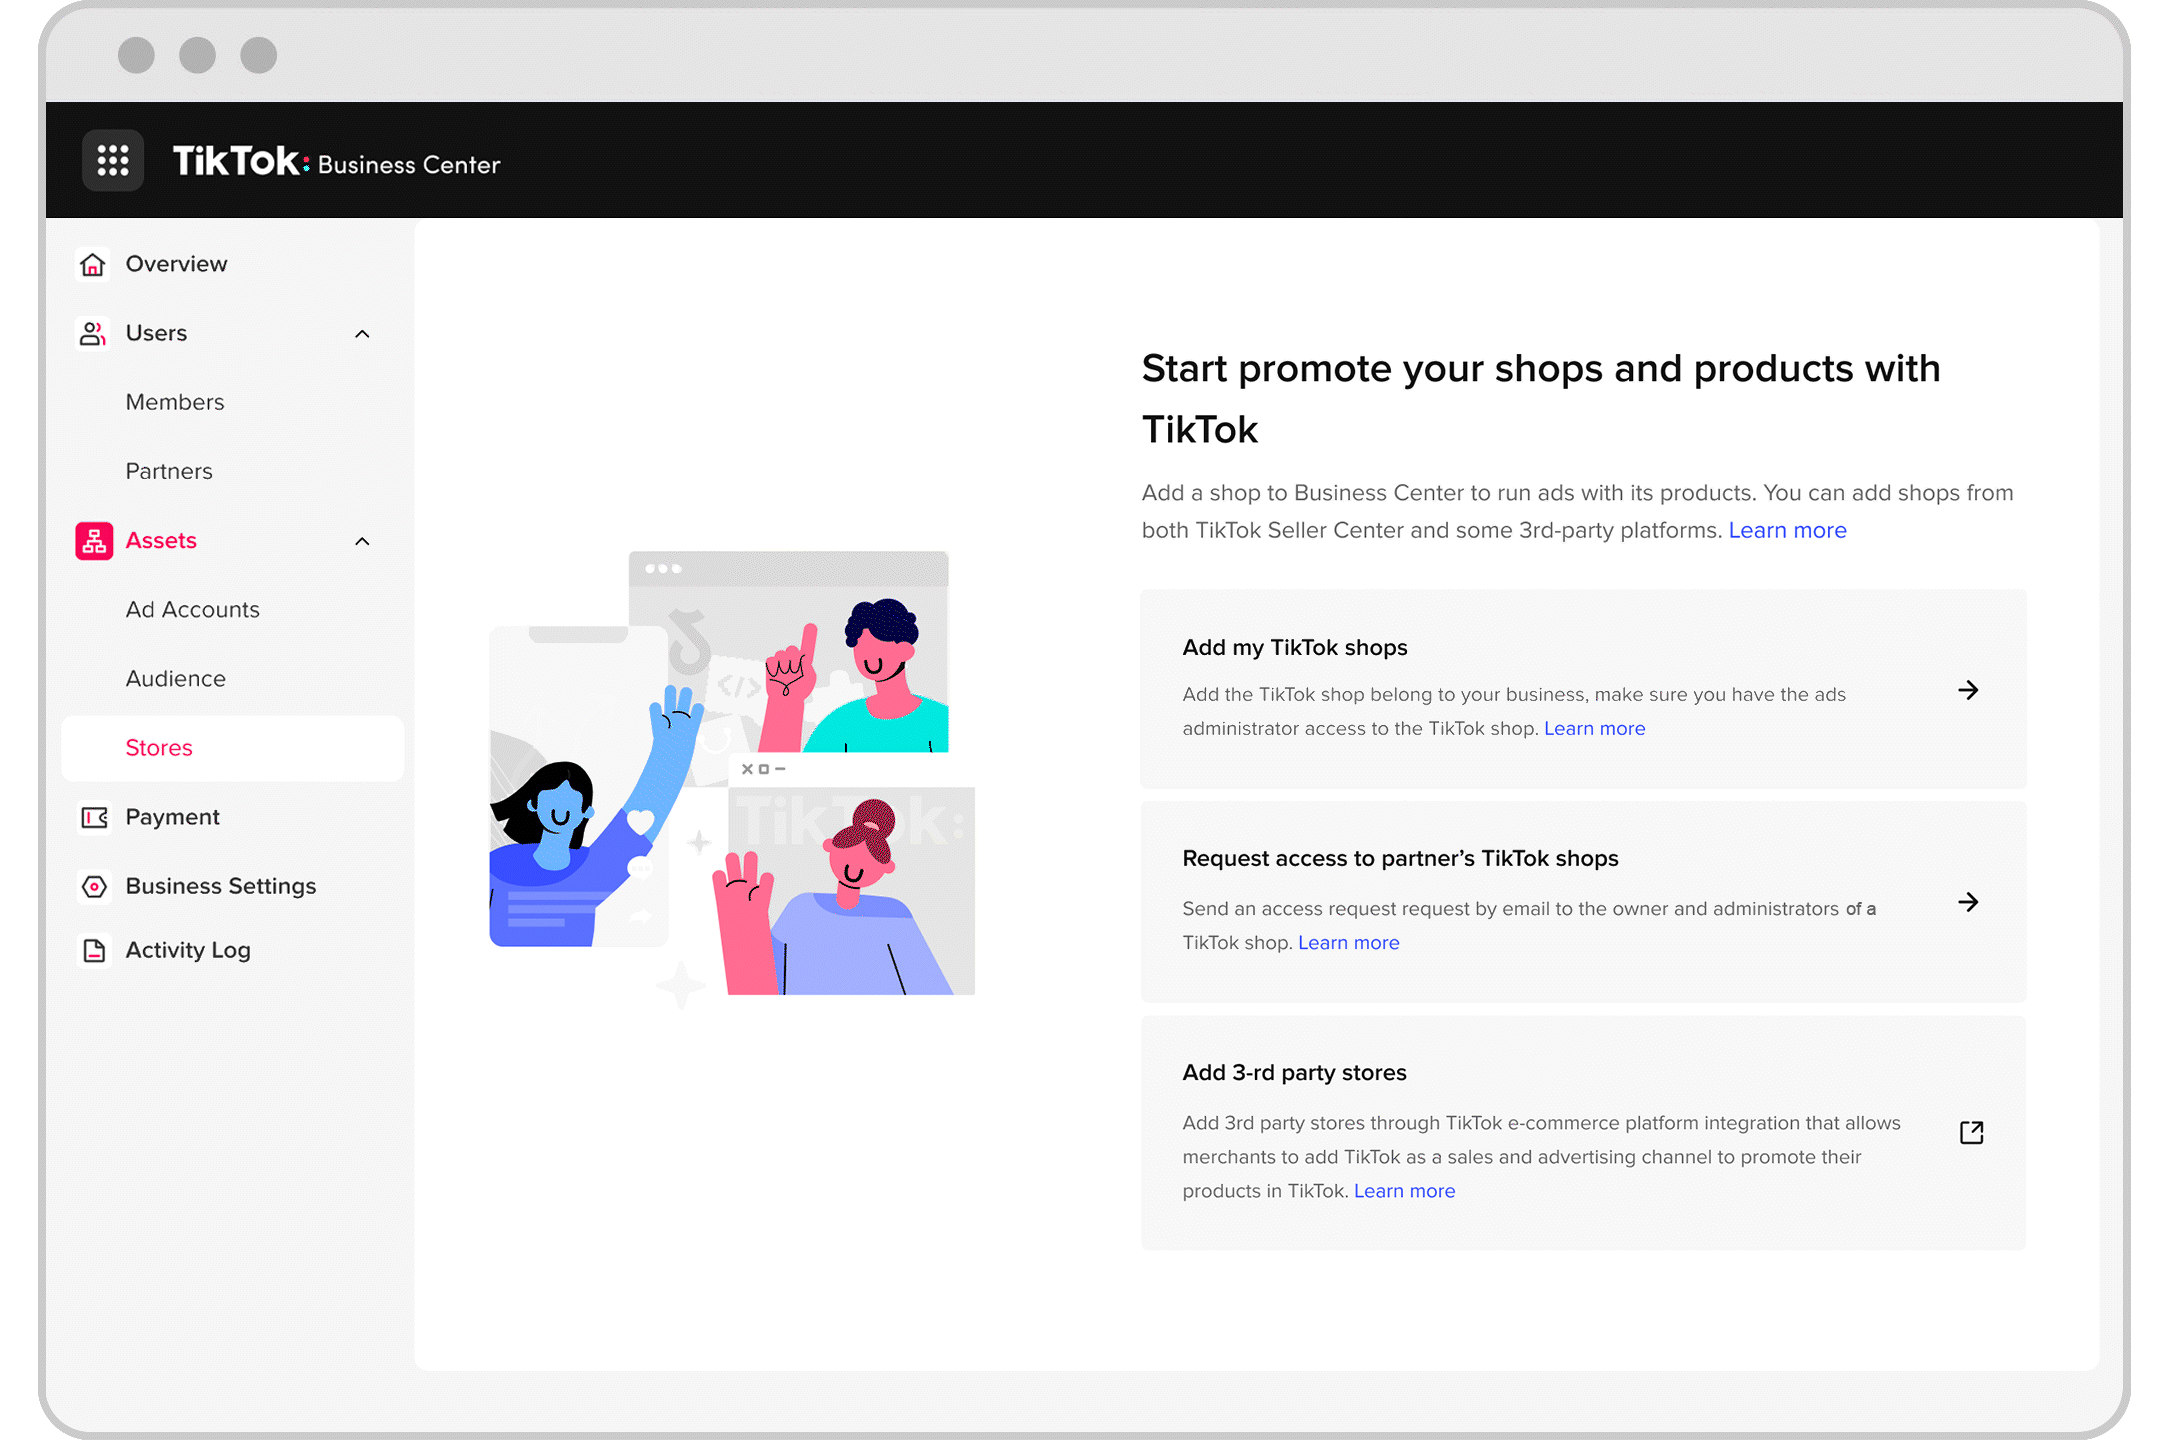2160x1440 pixels.
Task: Collapse the Assets section in sidebar
Action: pyautogui.click(x=362, y=540)
